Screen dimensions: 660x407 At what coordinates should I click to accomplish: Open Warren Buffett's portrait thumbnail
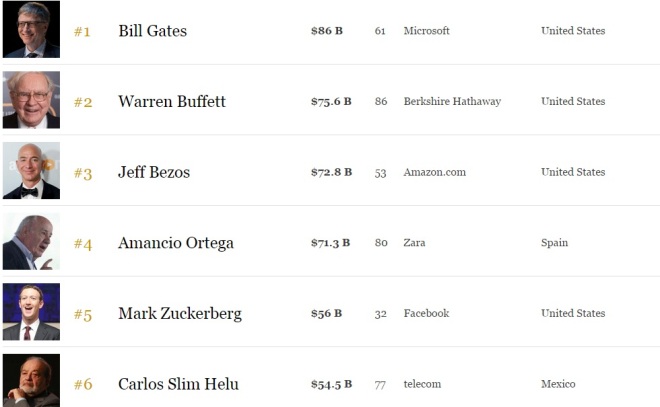pos(31,100)
